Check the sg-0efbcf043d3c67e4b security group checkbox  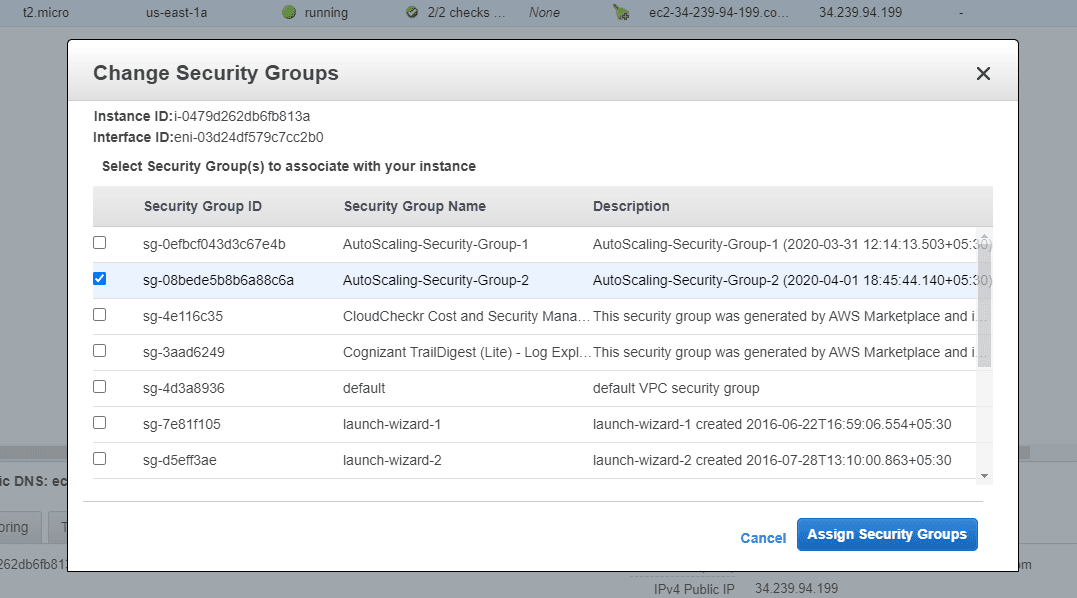pos(99,242)
